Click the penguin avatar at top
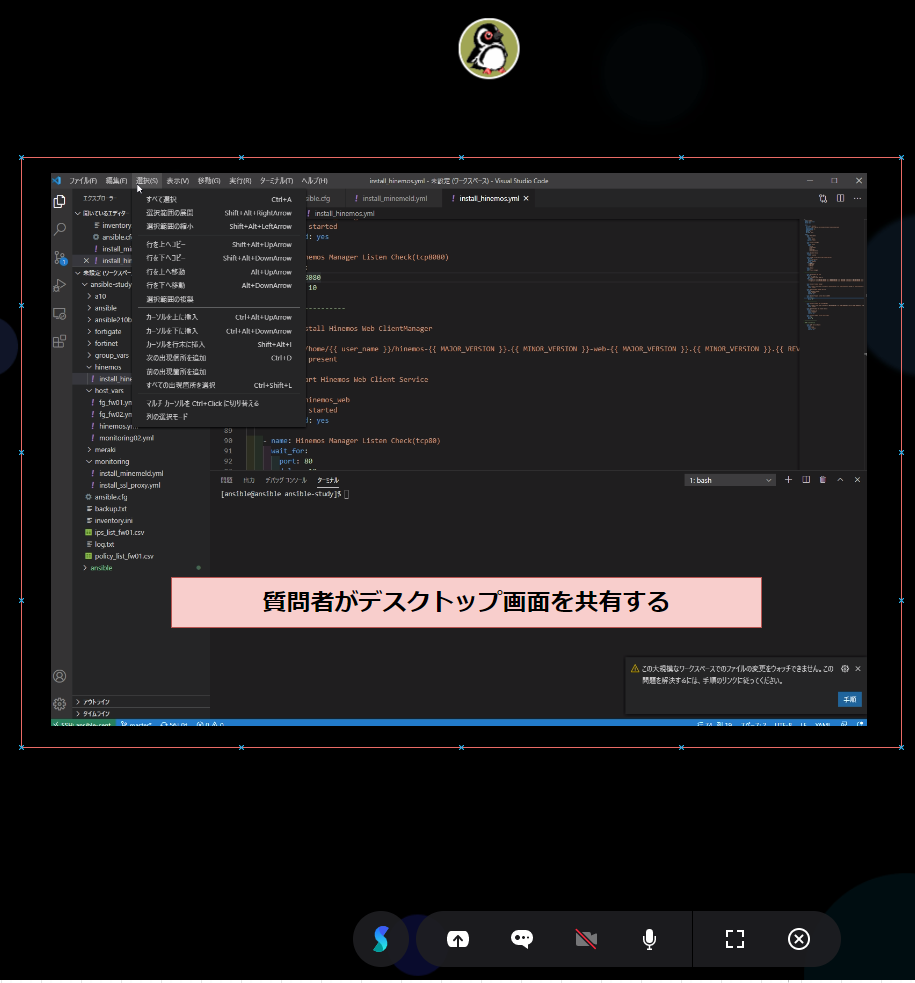This screenshot has width=915, height=983. 489,48
